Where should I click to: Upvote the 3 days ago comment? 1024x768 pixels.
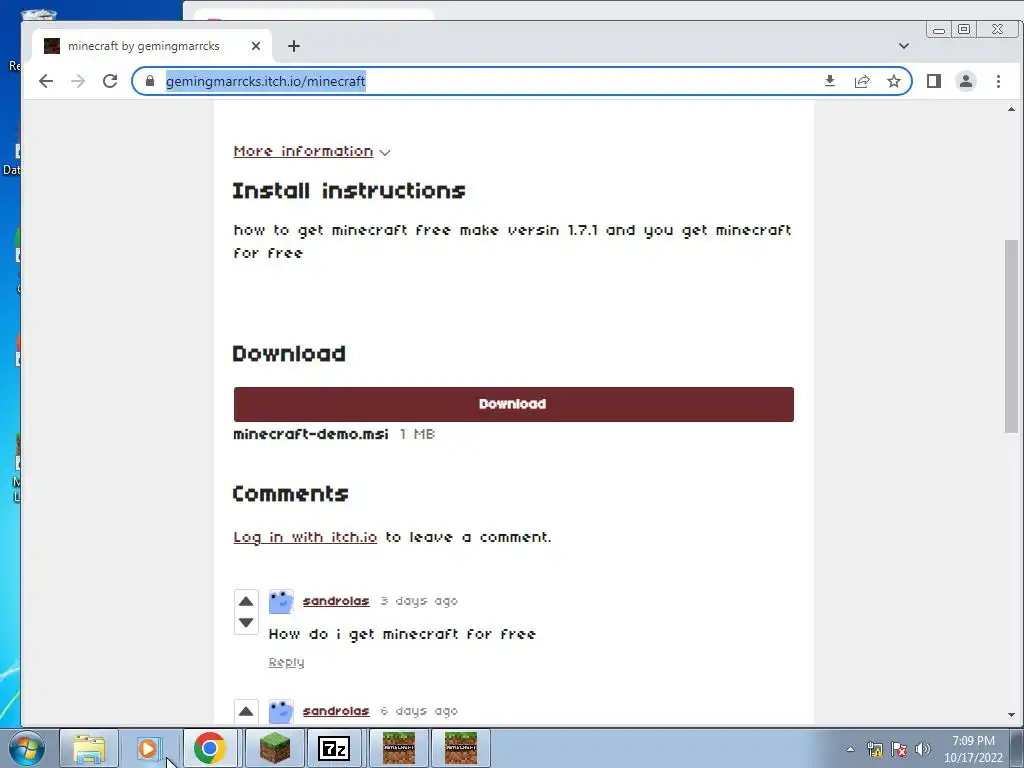pyautogui.click(x=246, y=601)
